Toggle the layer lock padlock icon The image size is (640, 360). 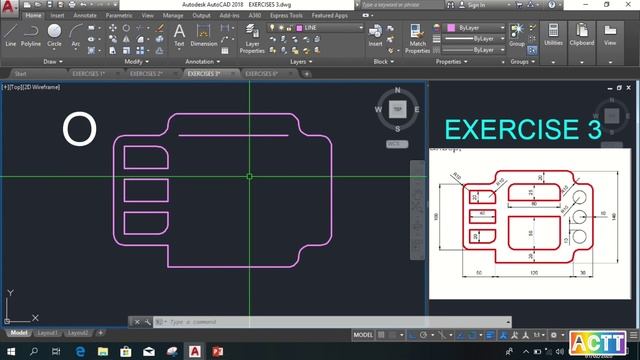click(x=289, y=28)
